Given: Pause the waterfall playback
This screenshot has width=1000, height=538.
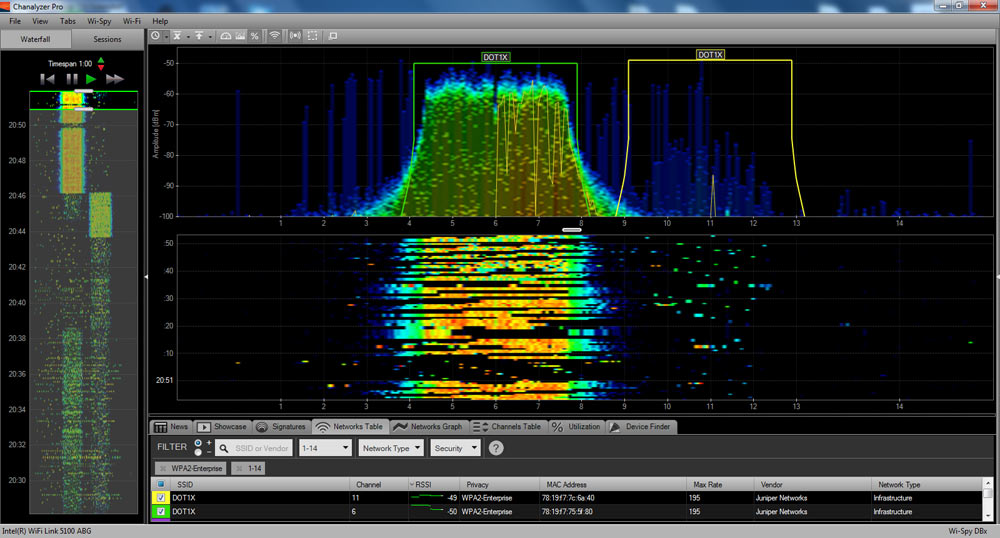Looking at the screenshot, I should point(71,79).
